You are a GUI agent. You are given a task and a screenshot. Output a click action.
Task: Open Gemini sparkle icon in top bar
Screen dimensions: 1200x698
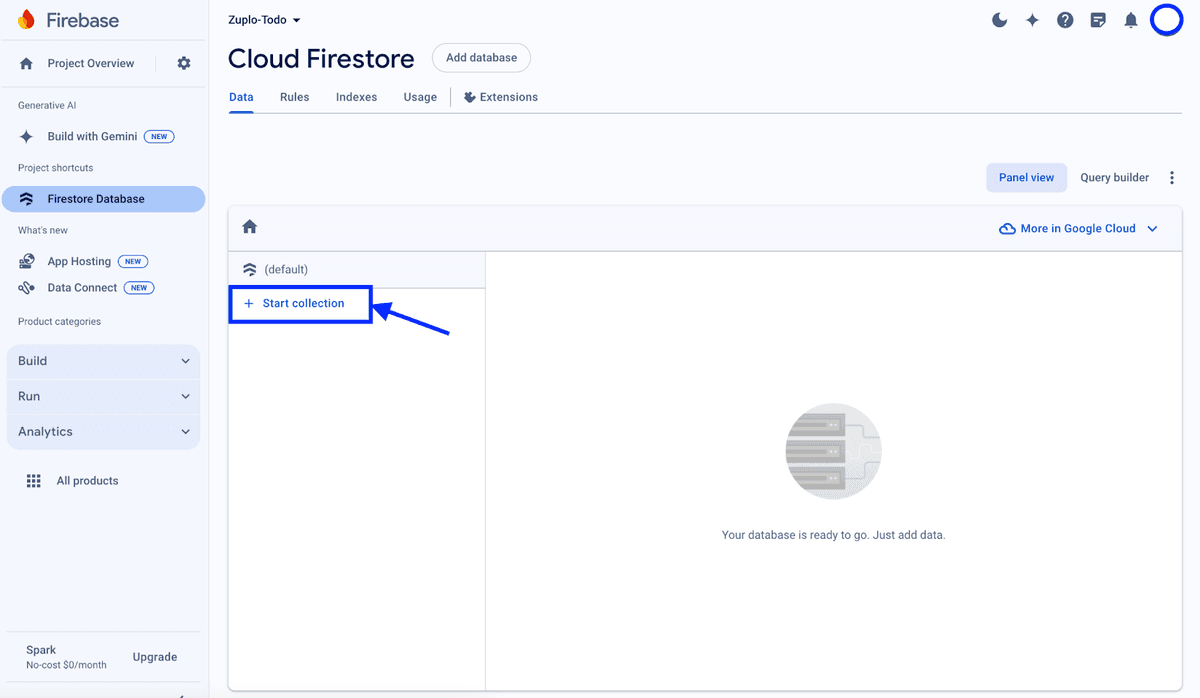[x=1032, y=20]
